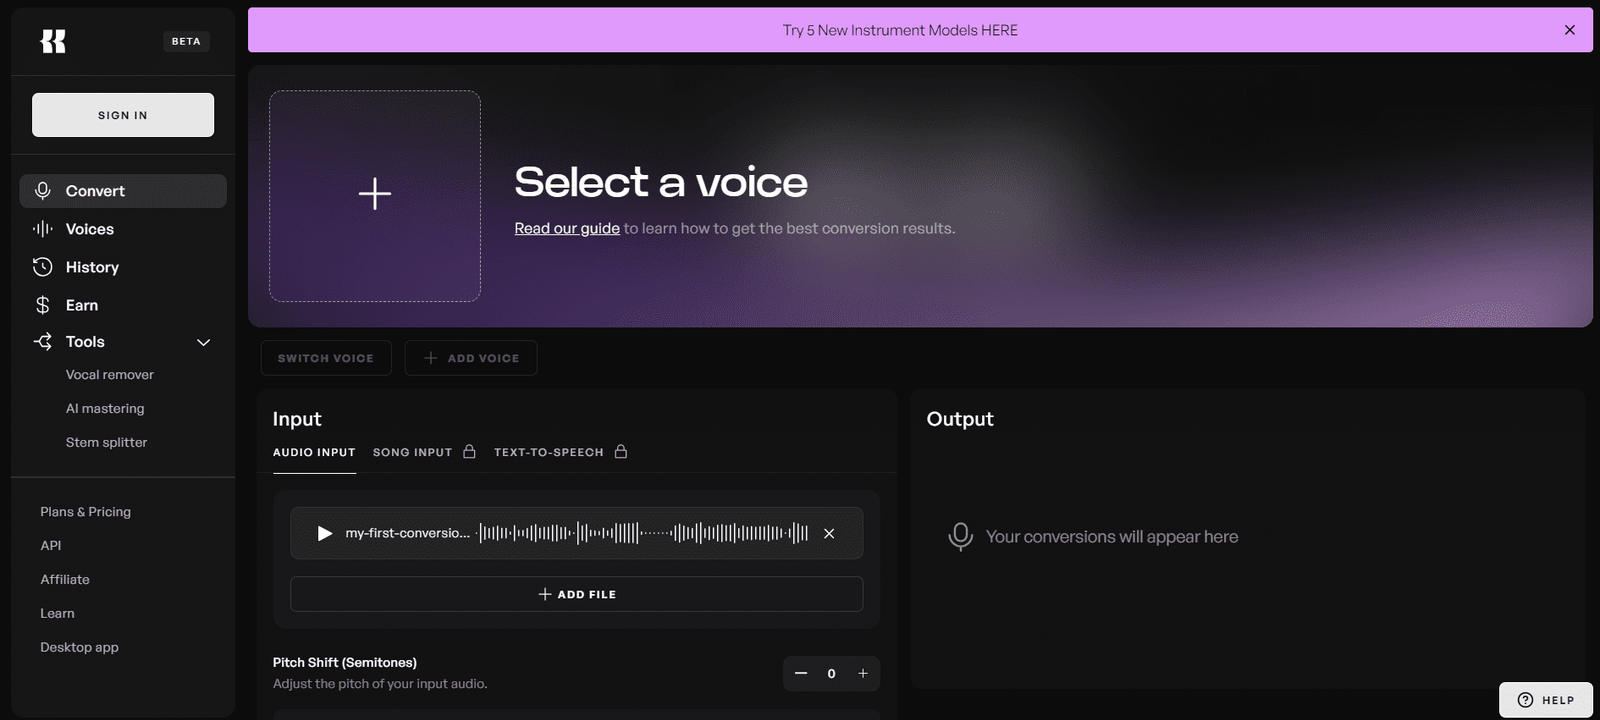Click the Sign In button
The width and height of the screenshot is (1600, 720).
tap(123, 115)
